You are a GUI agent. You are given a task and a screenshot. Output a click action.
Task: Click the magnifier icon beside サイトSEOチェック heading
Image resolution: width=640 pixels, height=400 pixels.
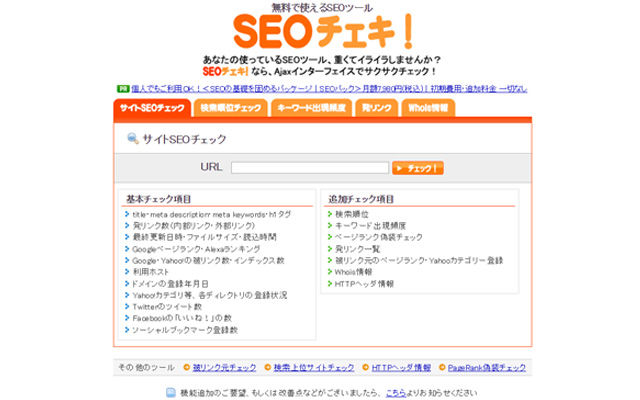click(133, 138)
